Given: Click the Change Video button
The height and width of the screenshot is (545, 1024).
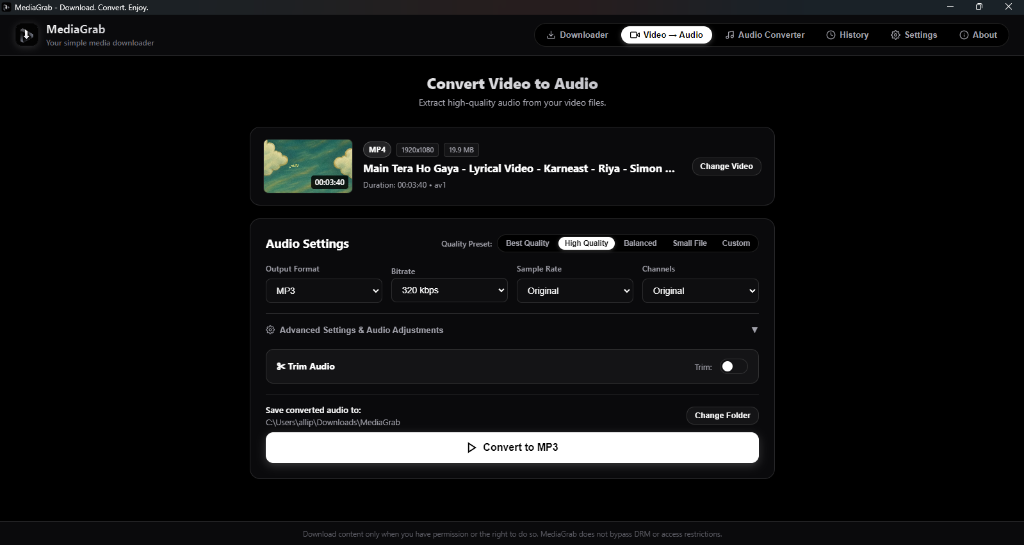Looking at the screenshot, I should point(726,166).
